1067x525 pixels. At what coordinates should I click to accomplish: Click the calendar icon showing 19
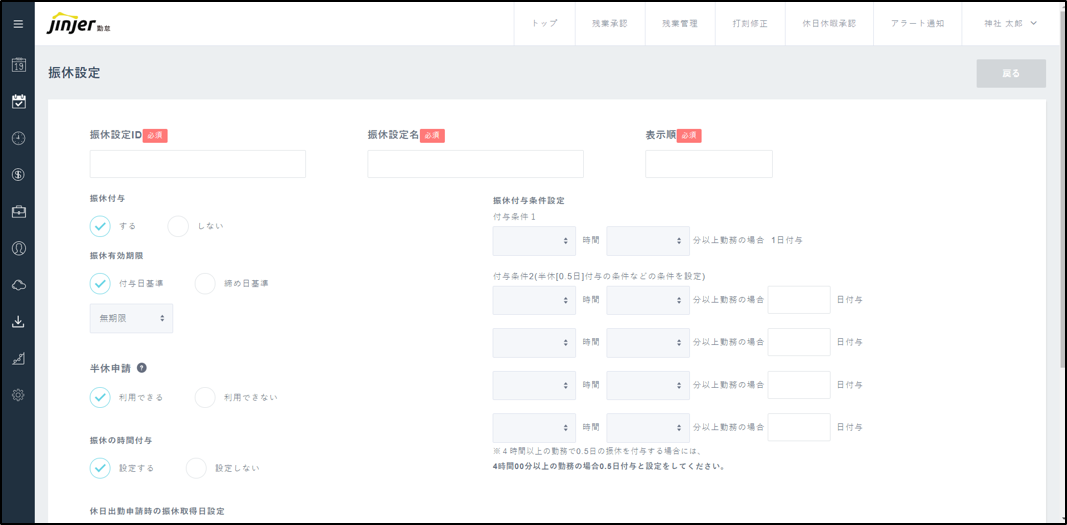(18, 65)
